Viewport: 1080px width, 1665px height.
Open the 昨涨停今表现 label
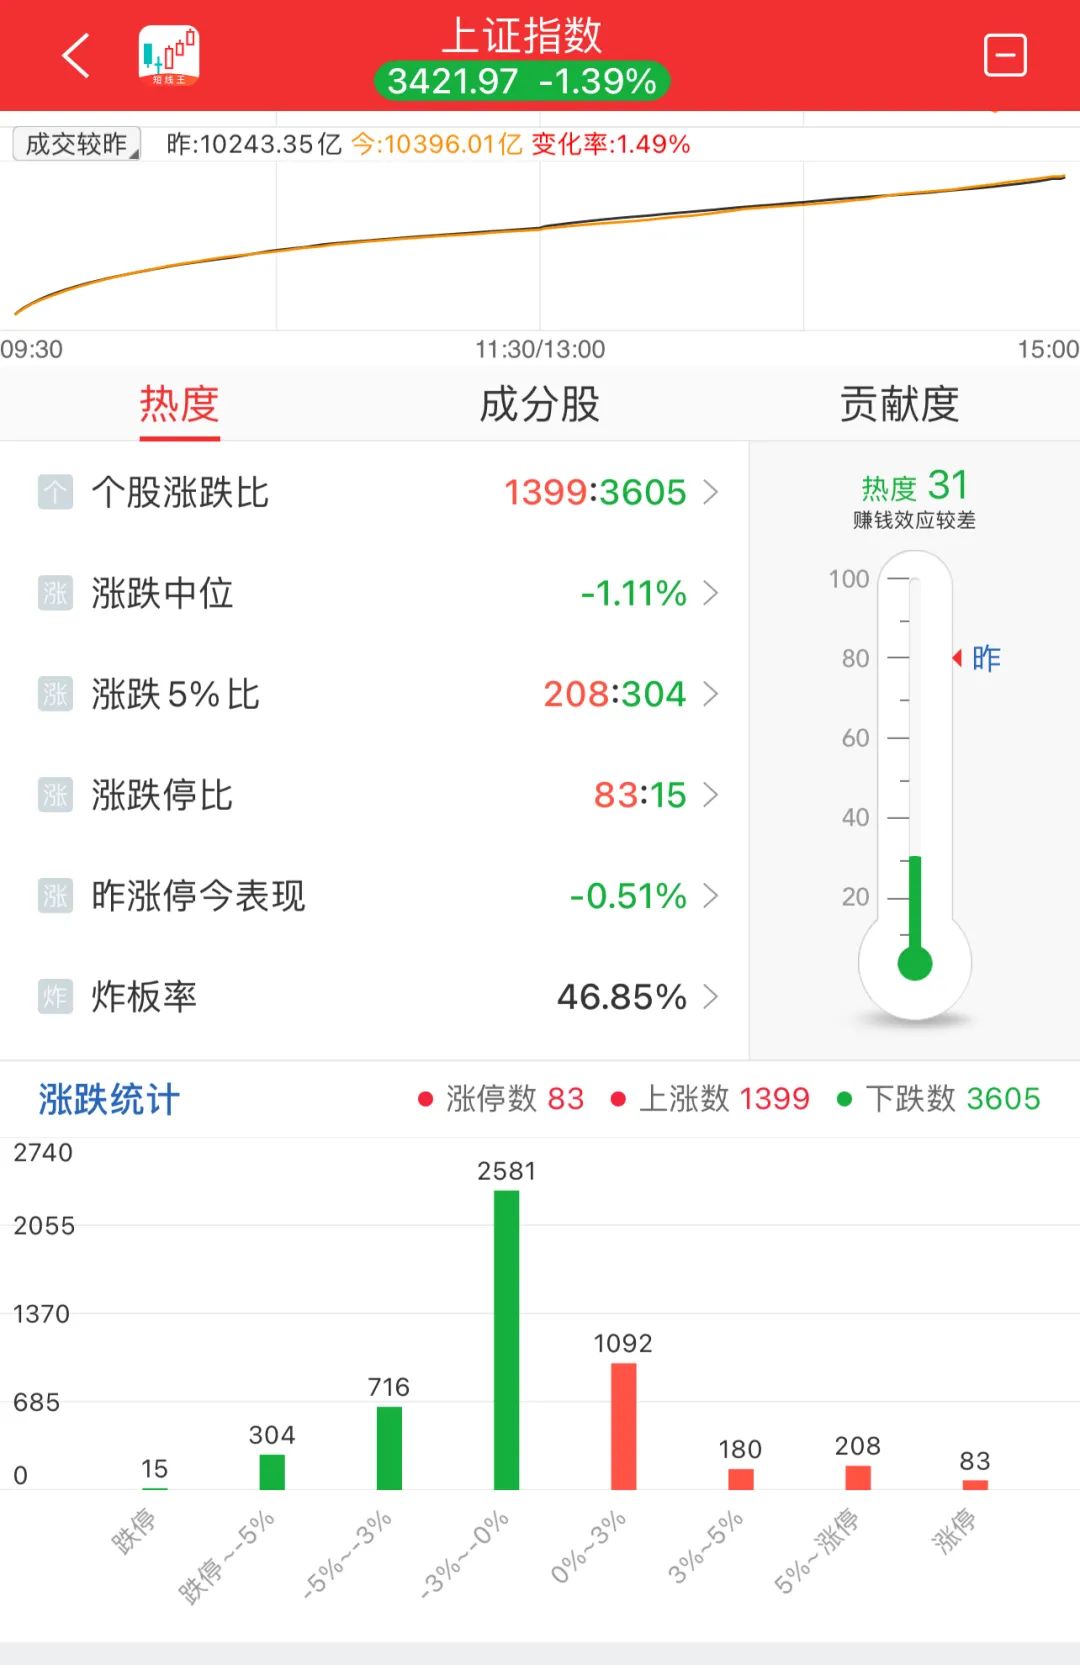coord(198,896)
